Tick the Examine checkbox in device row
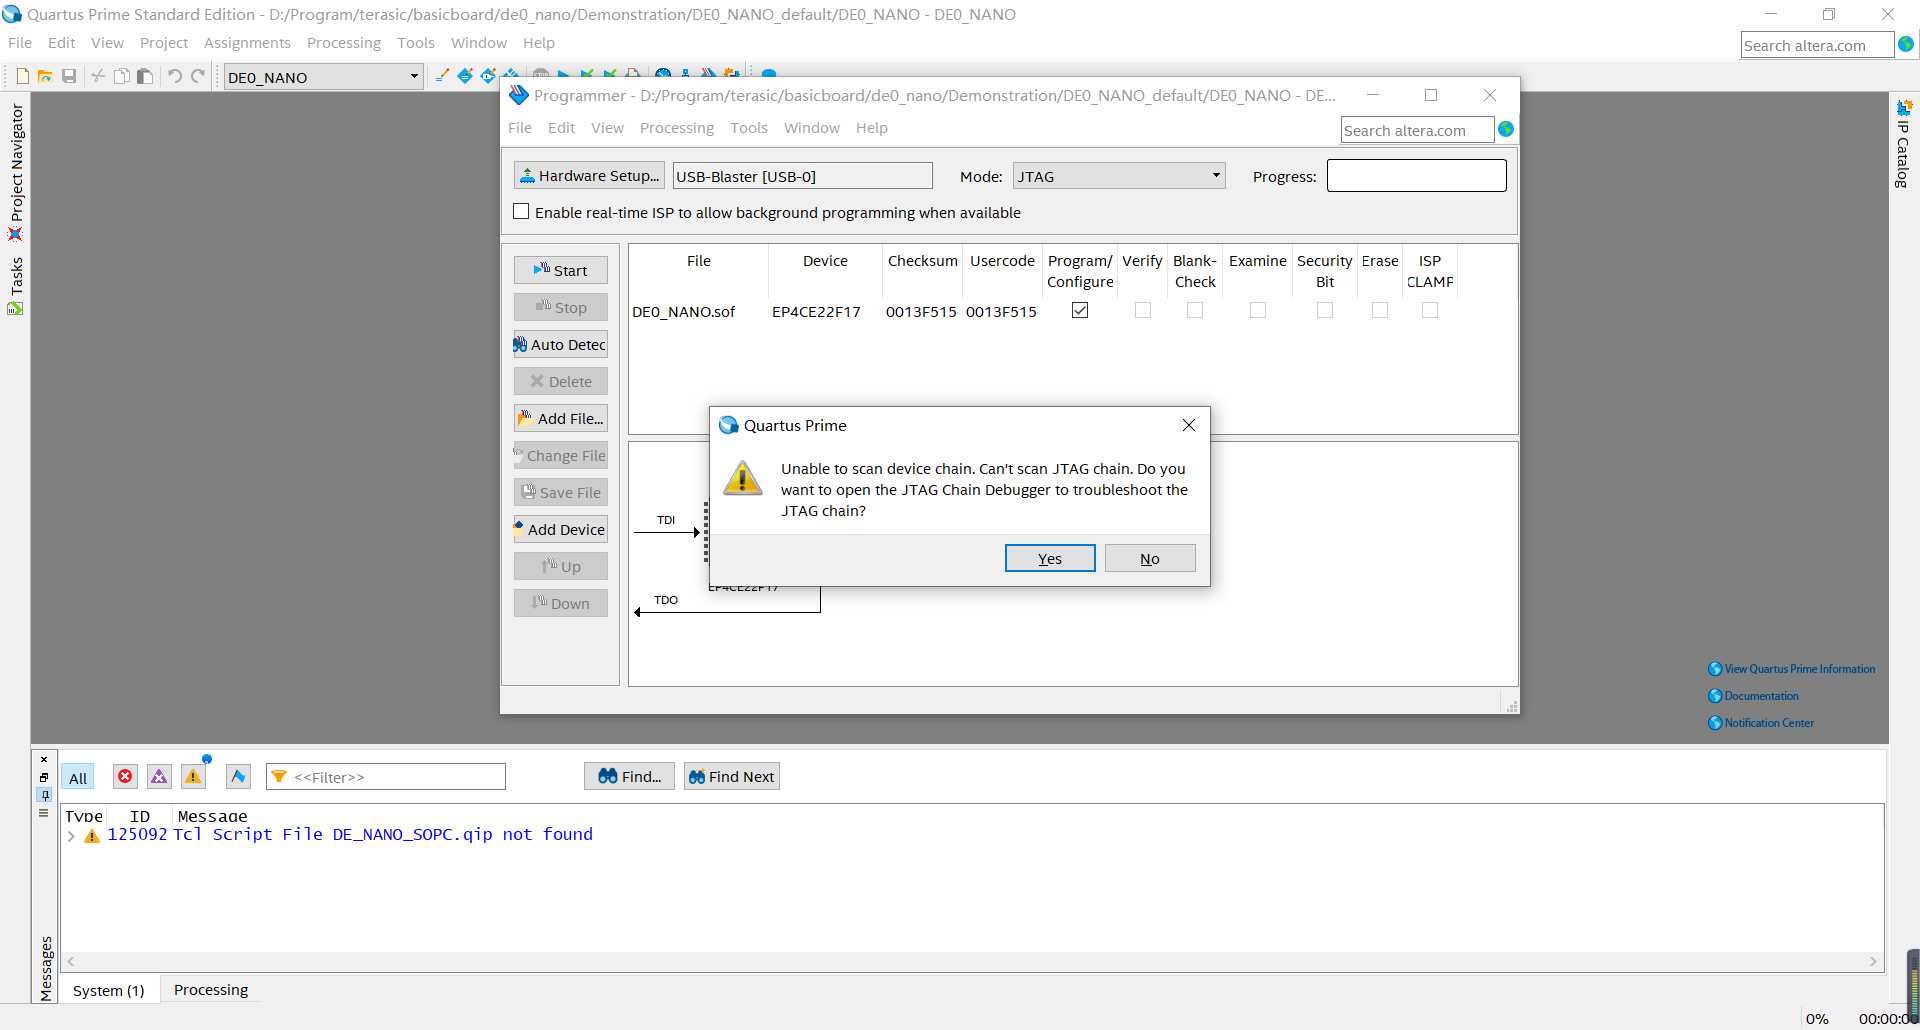The image size is (1920, 1030). [x=1258, y=310]
